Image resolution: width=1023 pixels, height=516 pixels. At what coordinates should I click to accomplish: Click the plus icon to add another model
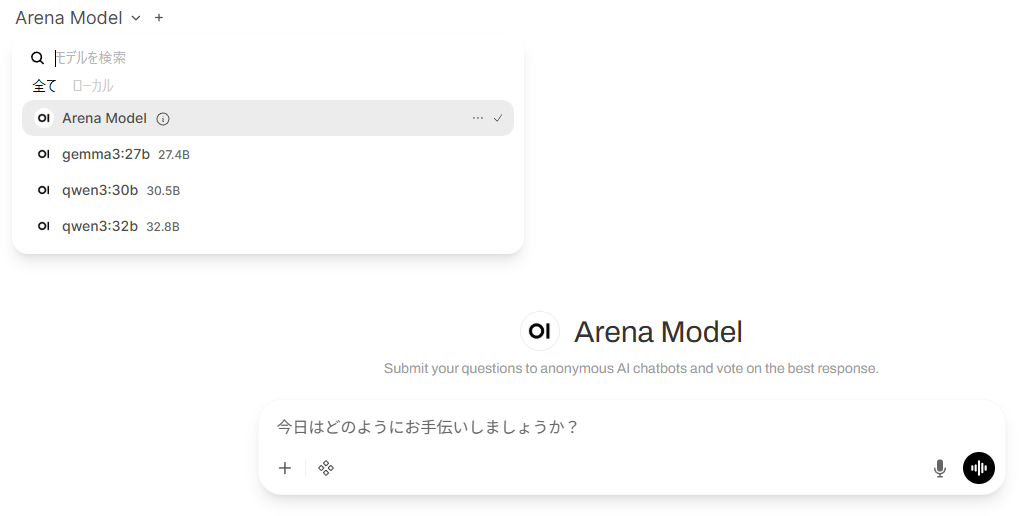[x=159, y=18]
